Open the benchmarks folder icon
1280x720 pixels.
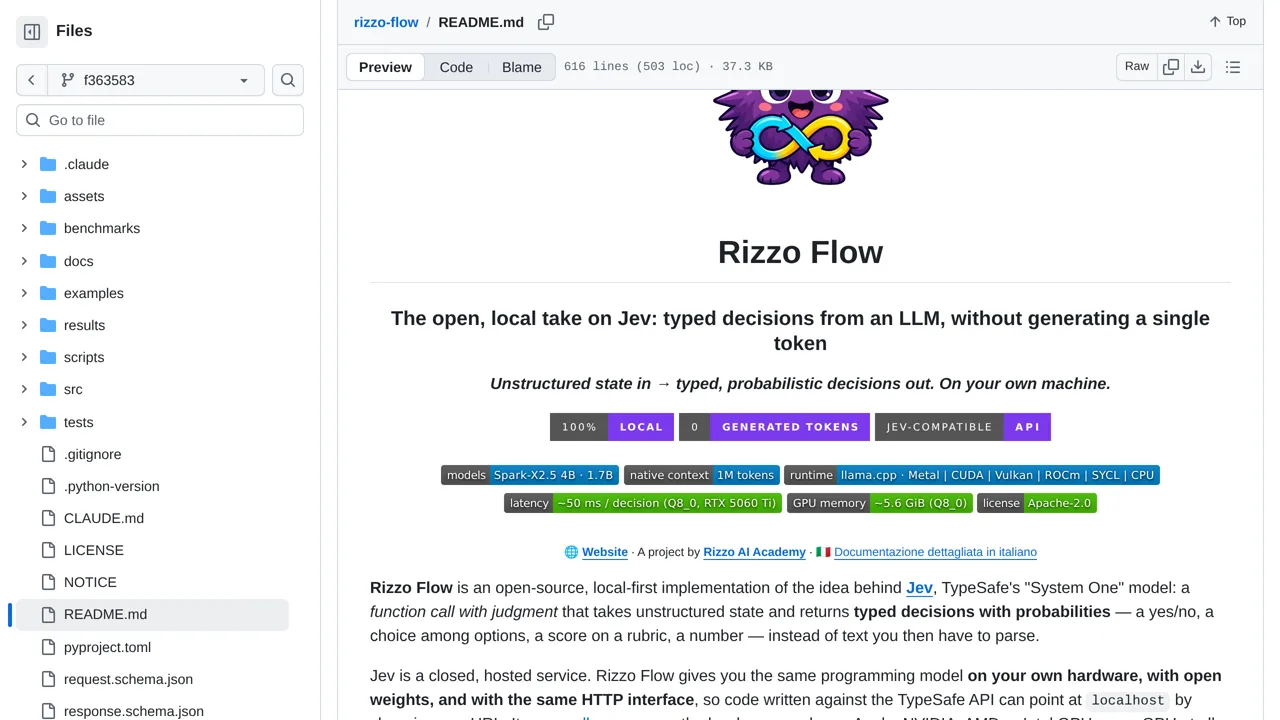pyautogui.click(x=48, y=228)
